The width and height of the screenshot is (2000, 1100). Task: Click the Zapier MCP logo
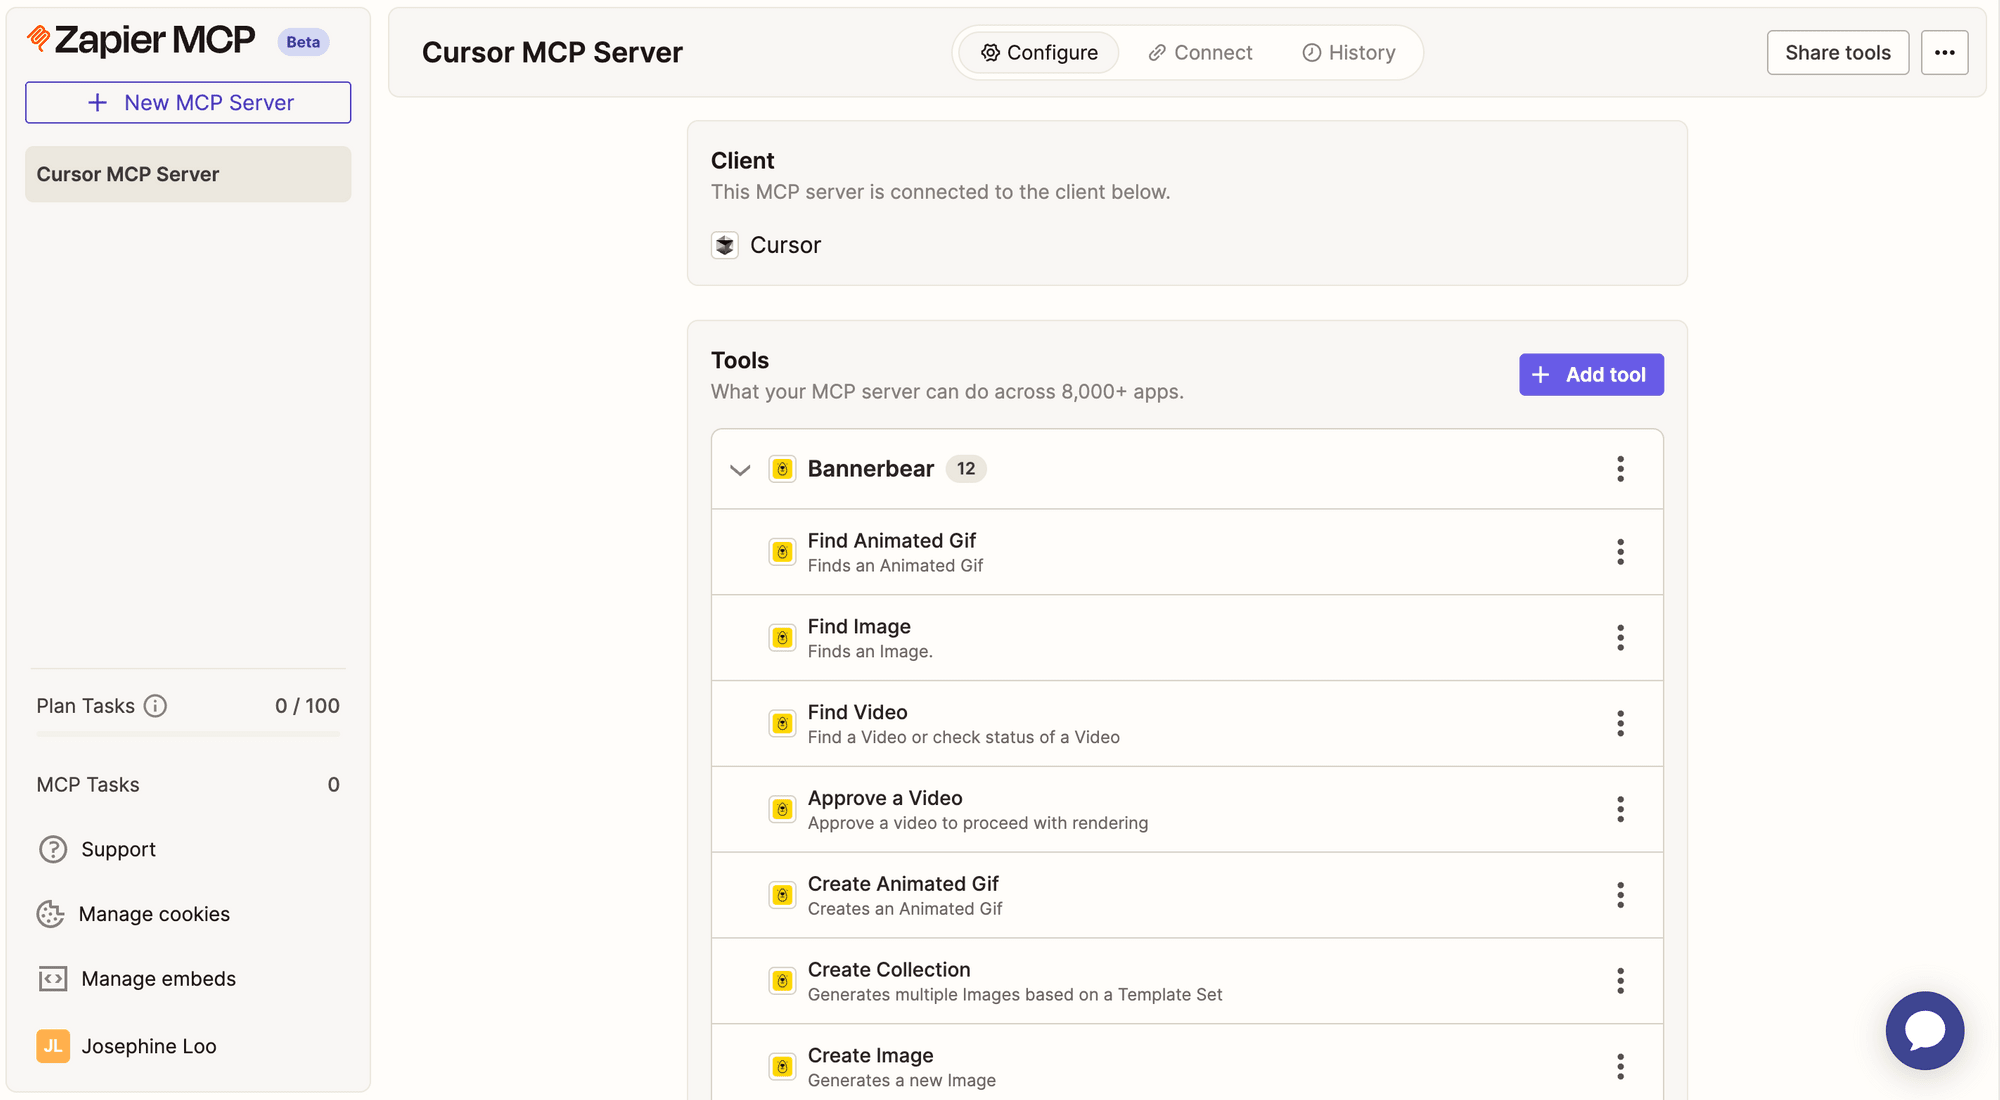(140, 40)
